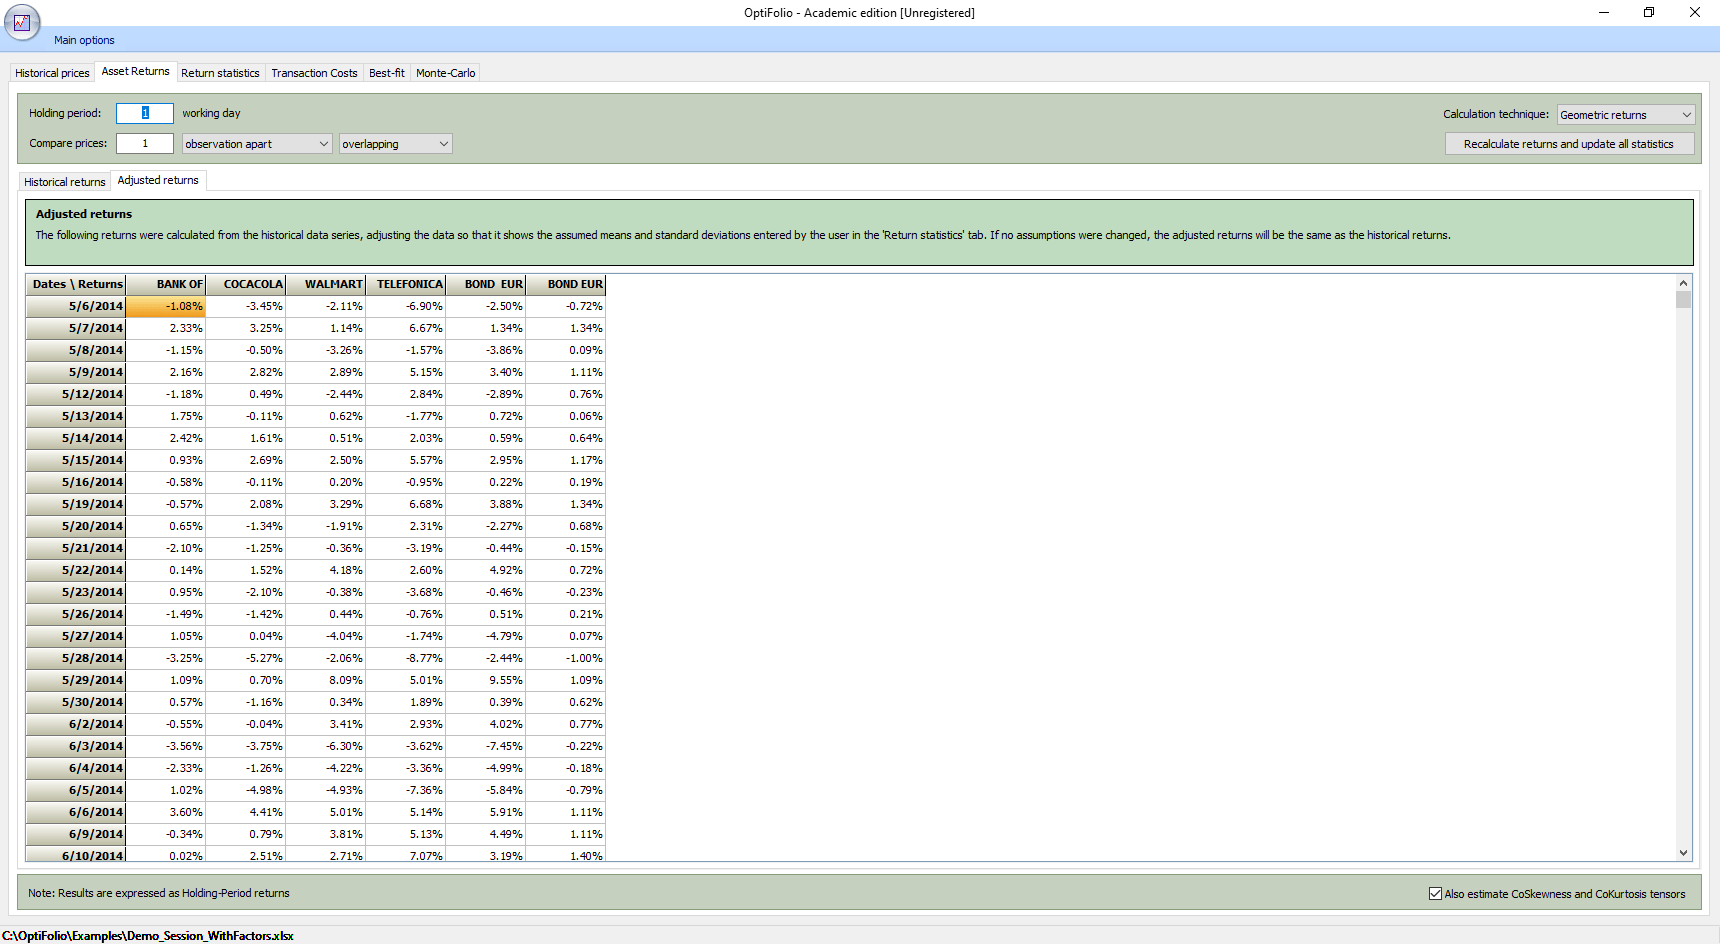
Task: Click the Compare prices input field
Action: tap(145, 143)
